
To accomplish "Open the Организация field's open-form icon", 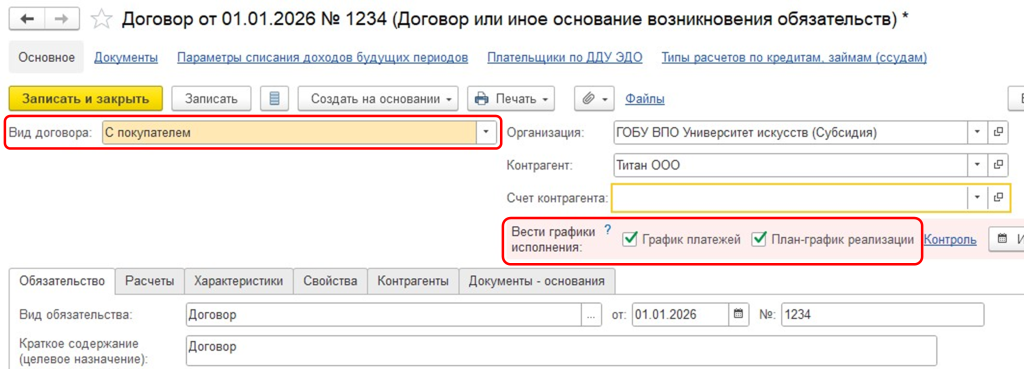I will (997, 133).
